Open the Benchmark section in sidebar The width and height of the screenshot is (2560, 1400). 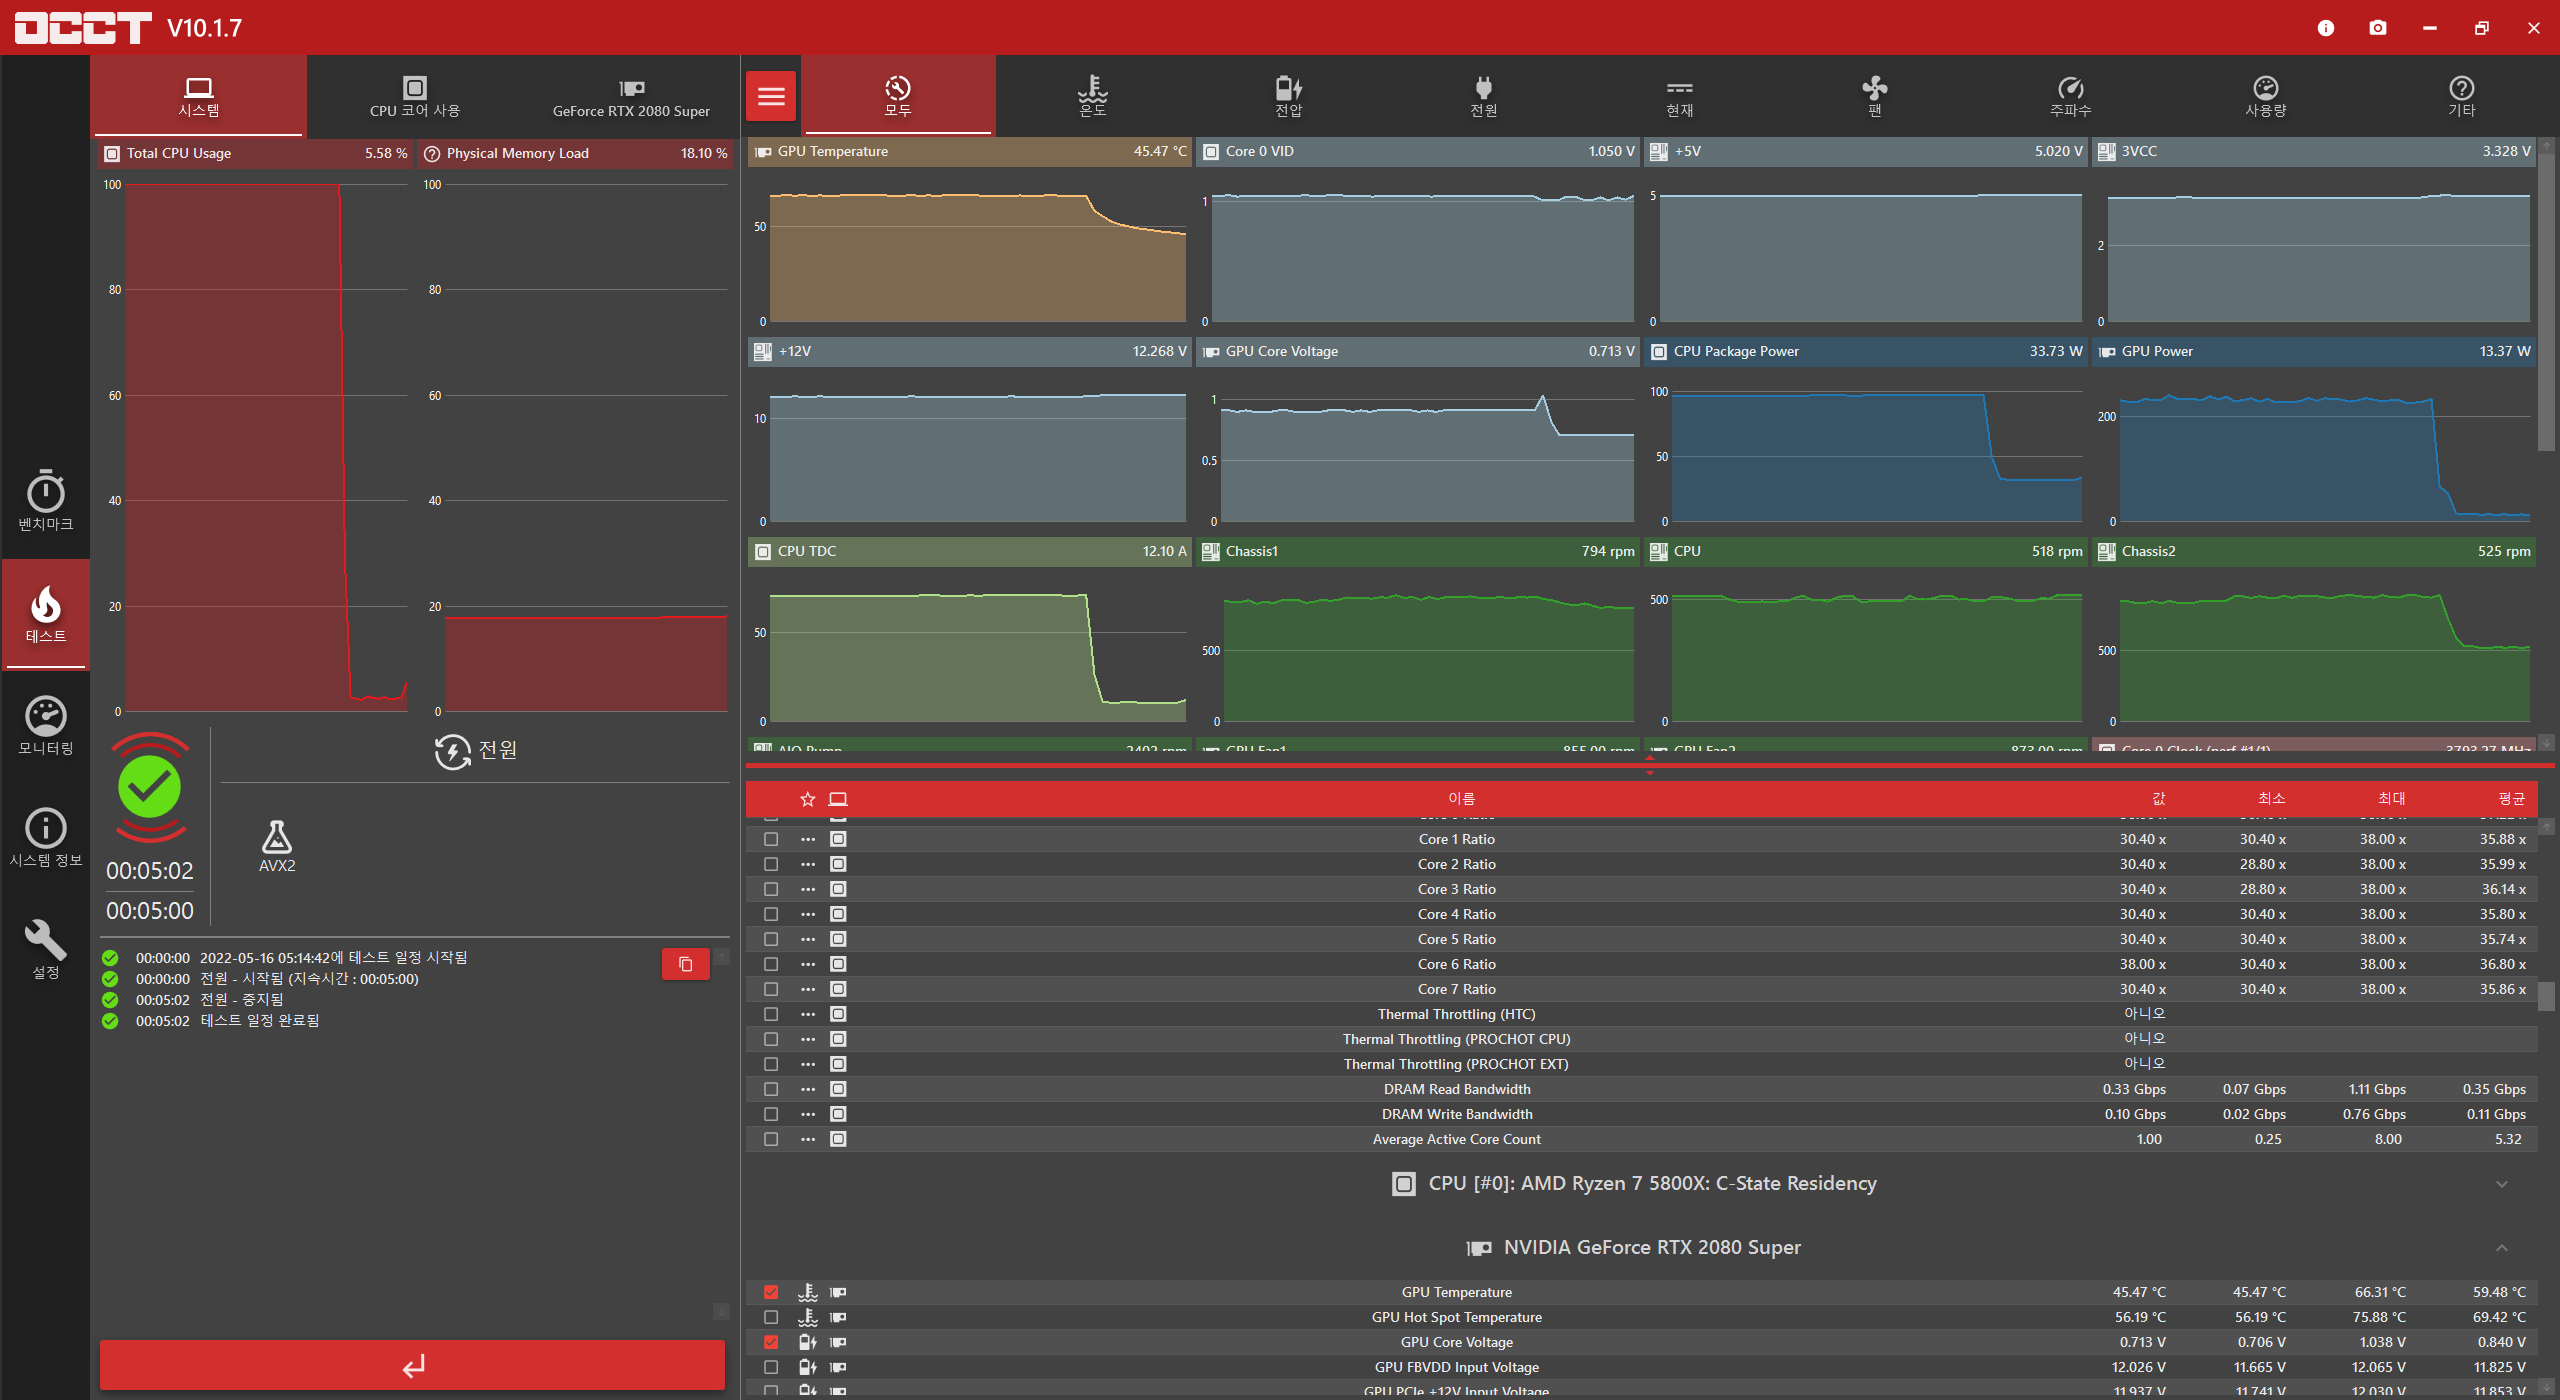click(45, 500)
